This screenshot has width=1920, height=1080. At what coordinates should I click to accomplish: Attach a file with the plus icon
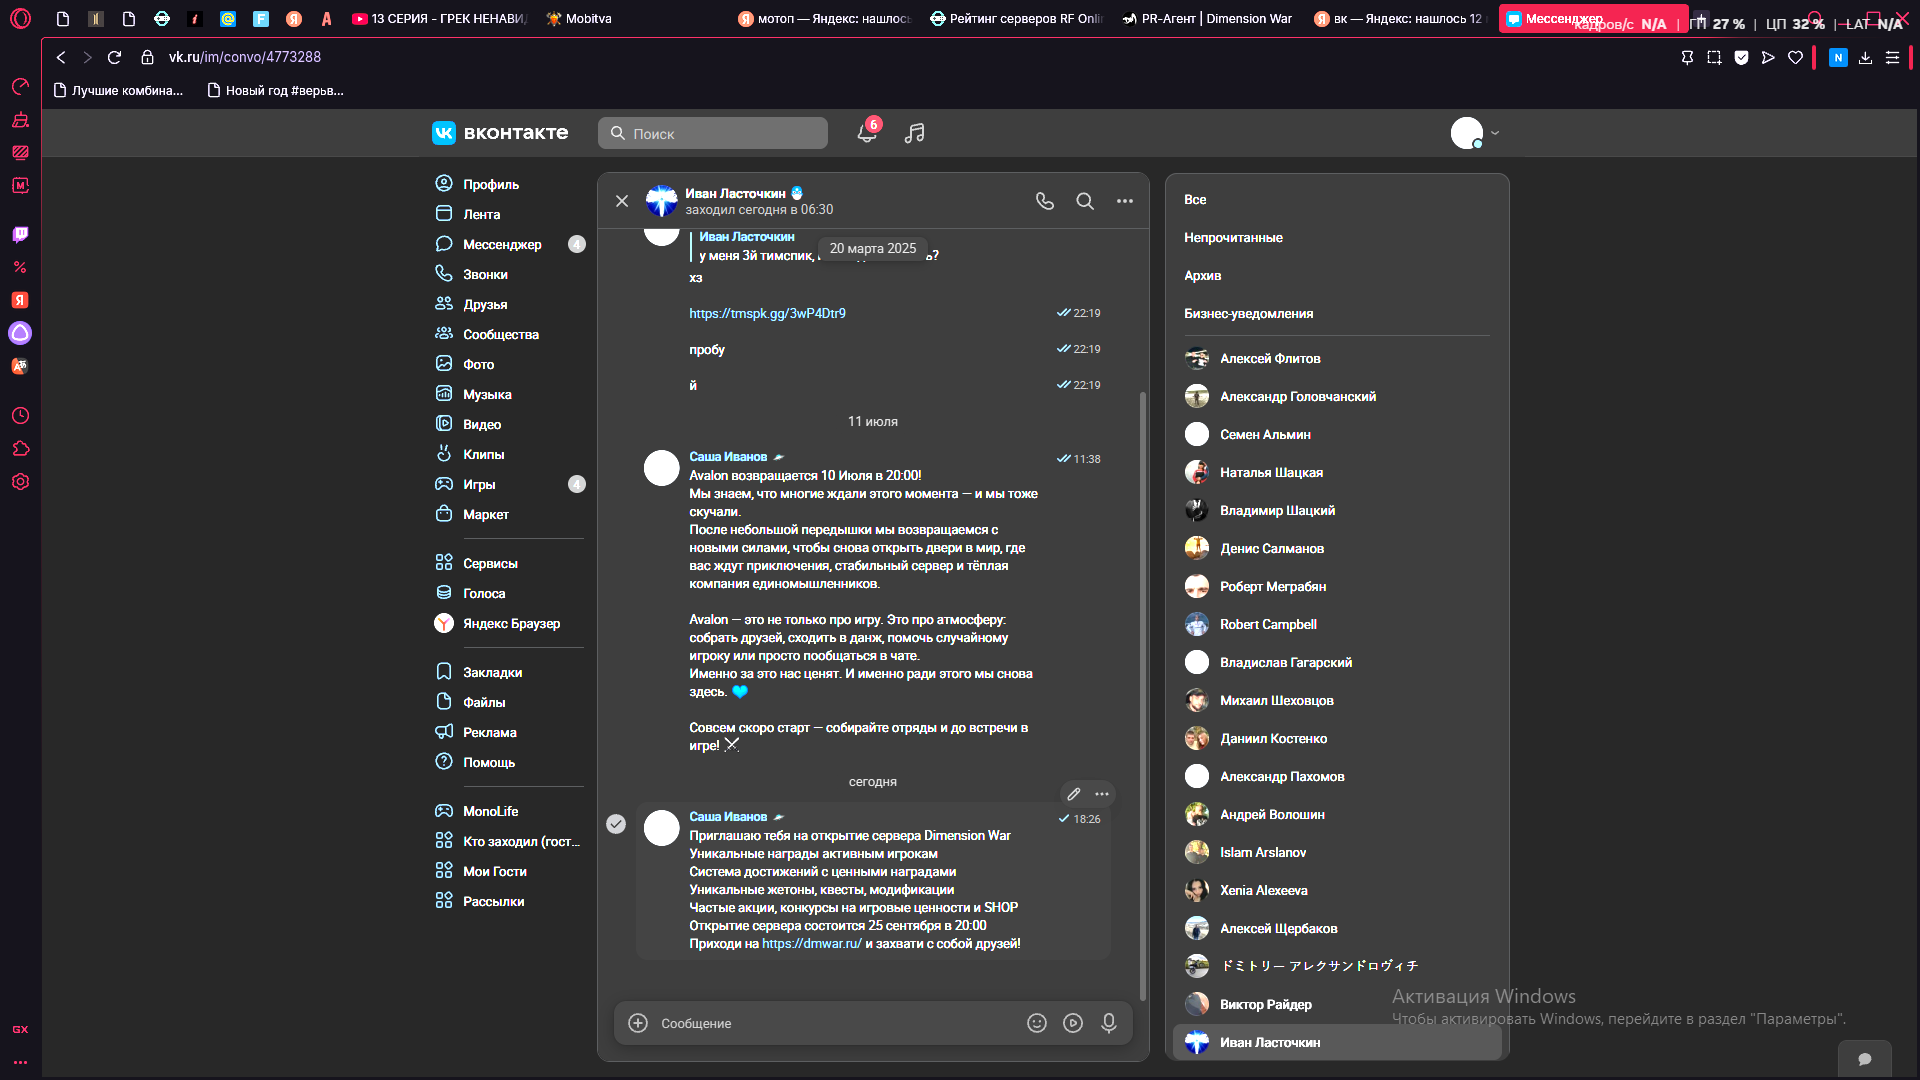pos(638,1023)
